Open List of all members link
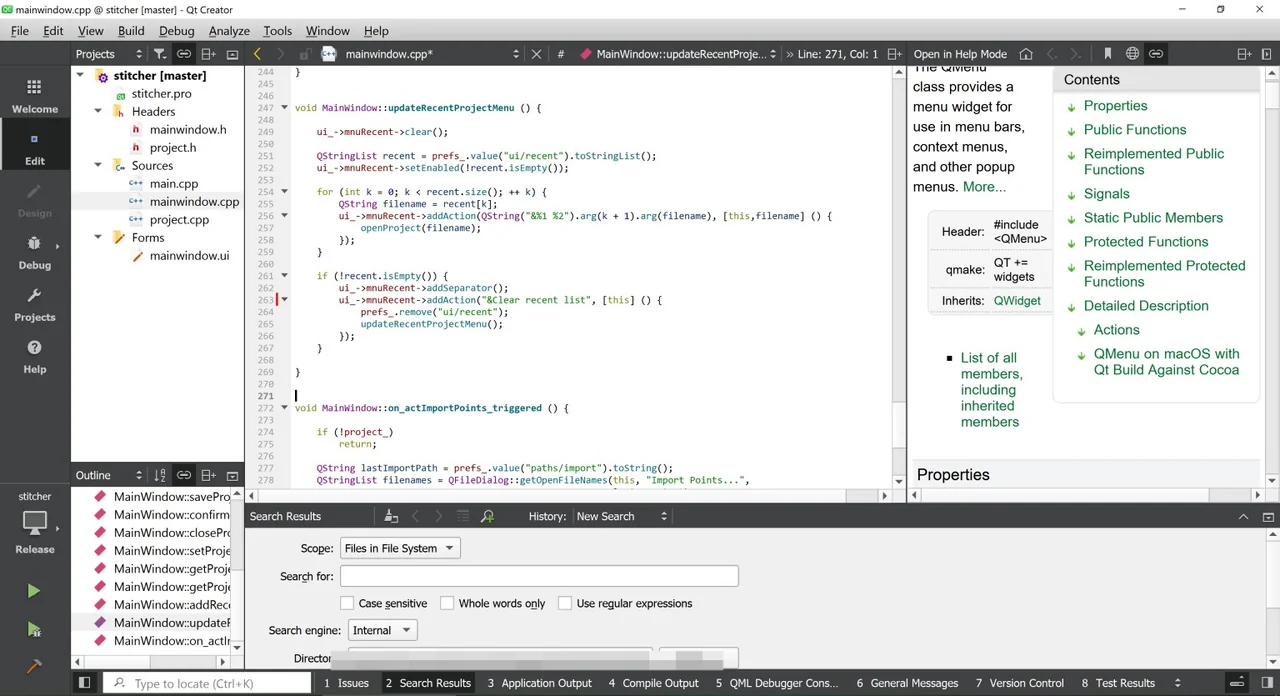This screenshot has height=696, width=1280. coord(990,390)
